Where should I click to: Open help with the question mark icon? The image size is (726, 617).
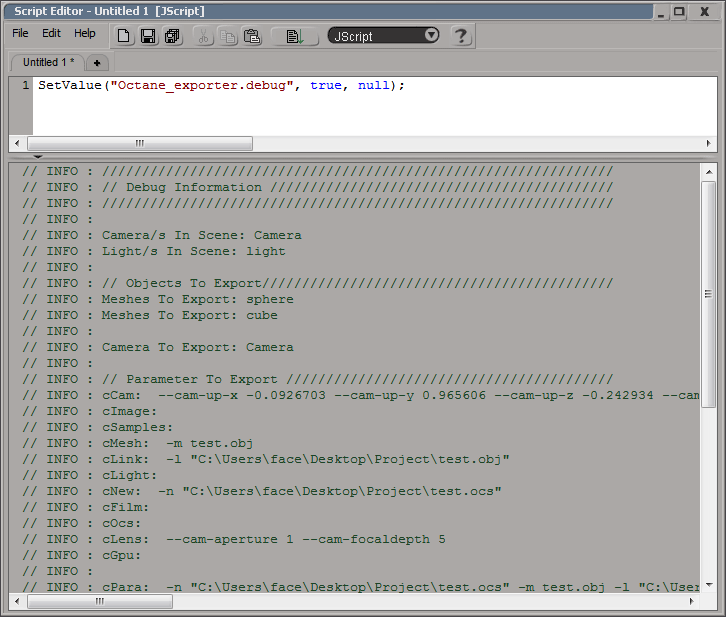point(461,36)
